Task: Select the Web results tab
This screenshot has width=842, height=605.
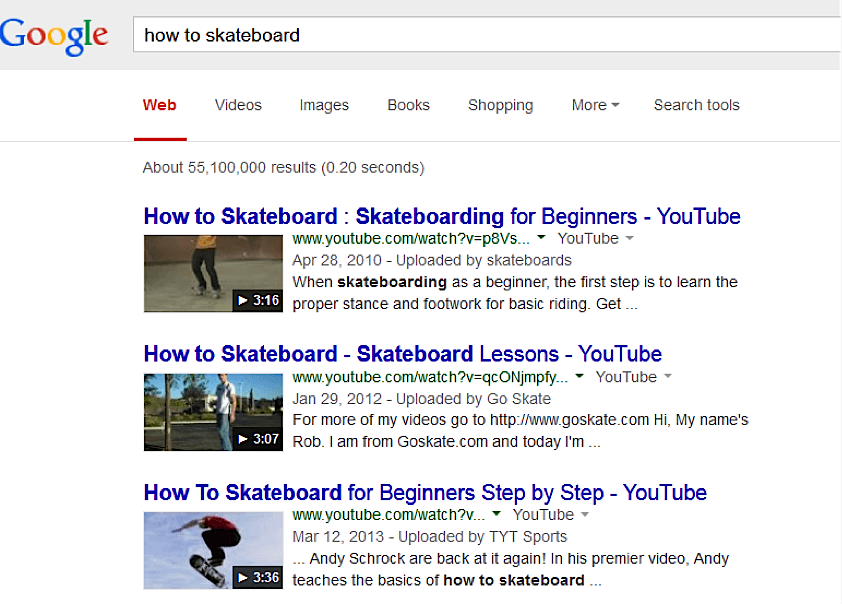Action: (160, 105)
